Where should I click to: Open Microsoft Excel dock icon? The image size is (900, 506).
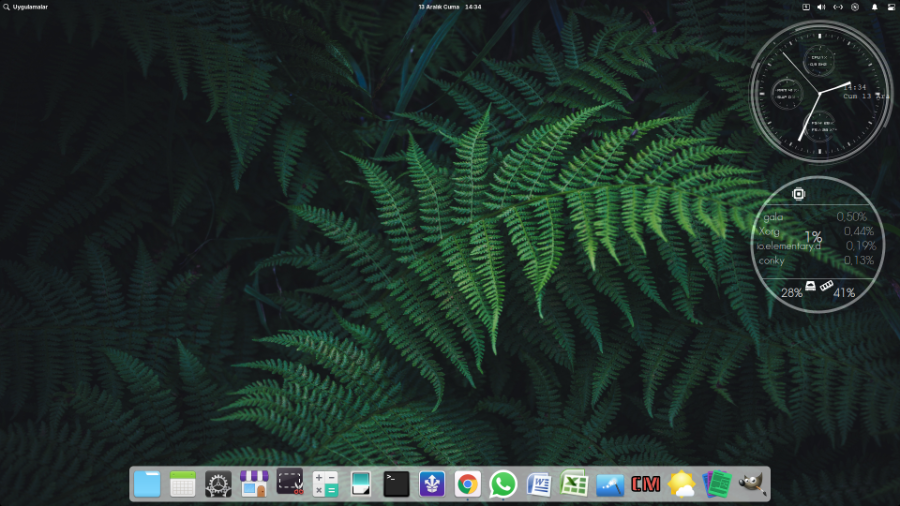click(574, 484)
